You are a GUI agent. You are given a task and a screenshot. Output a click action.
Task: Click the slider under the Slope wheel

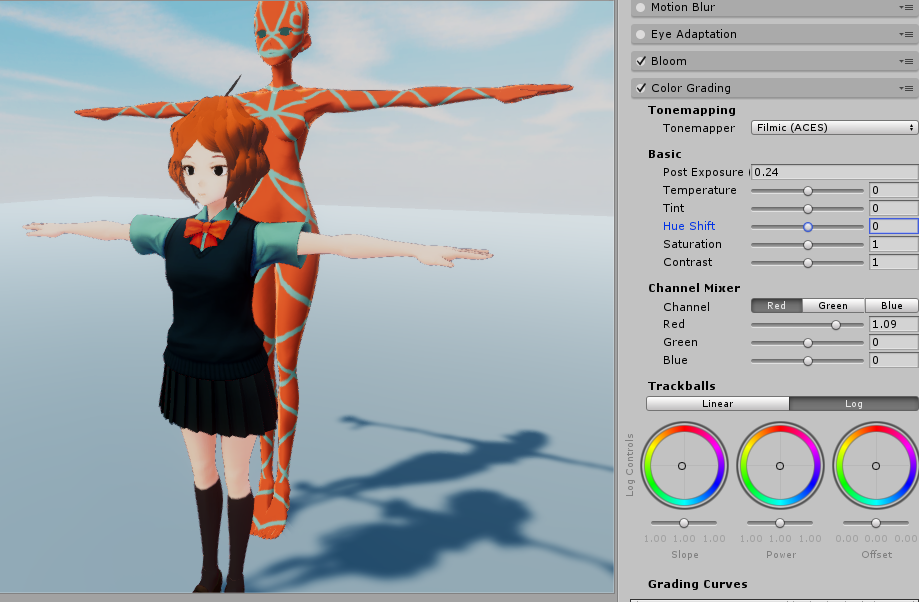coord(684,523)
